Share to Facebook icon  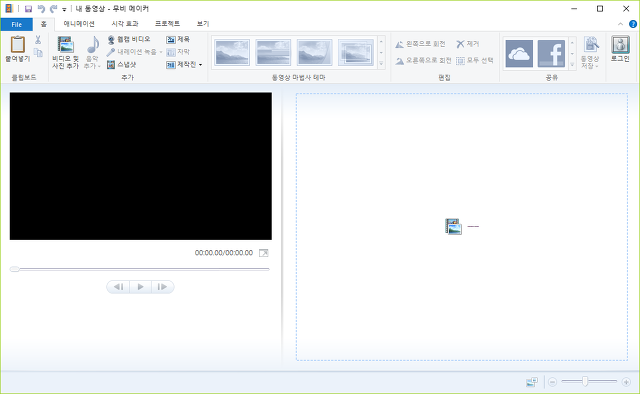click(x=551, y=53)
